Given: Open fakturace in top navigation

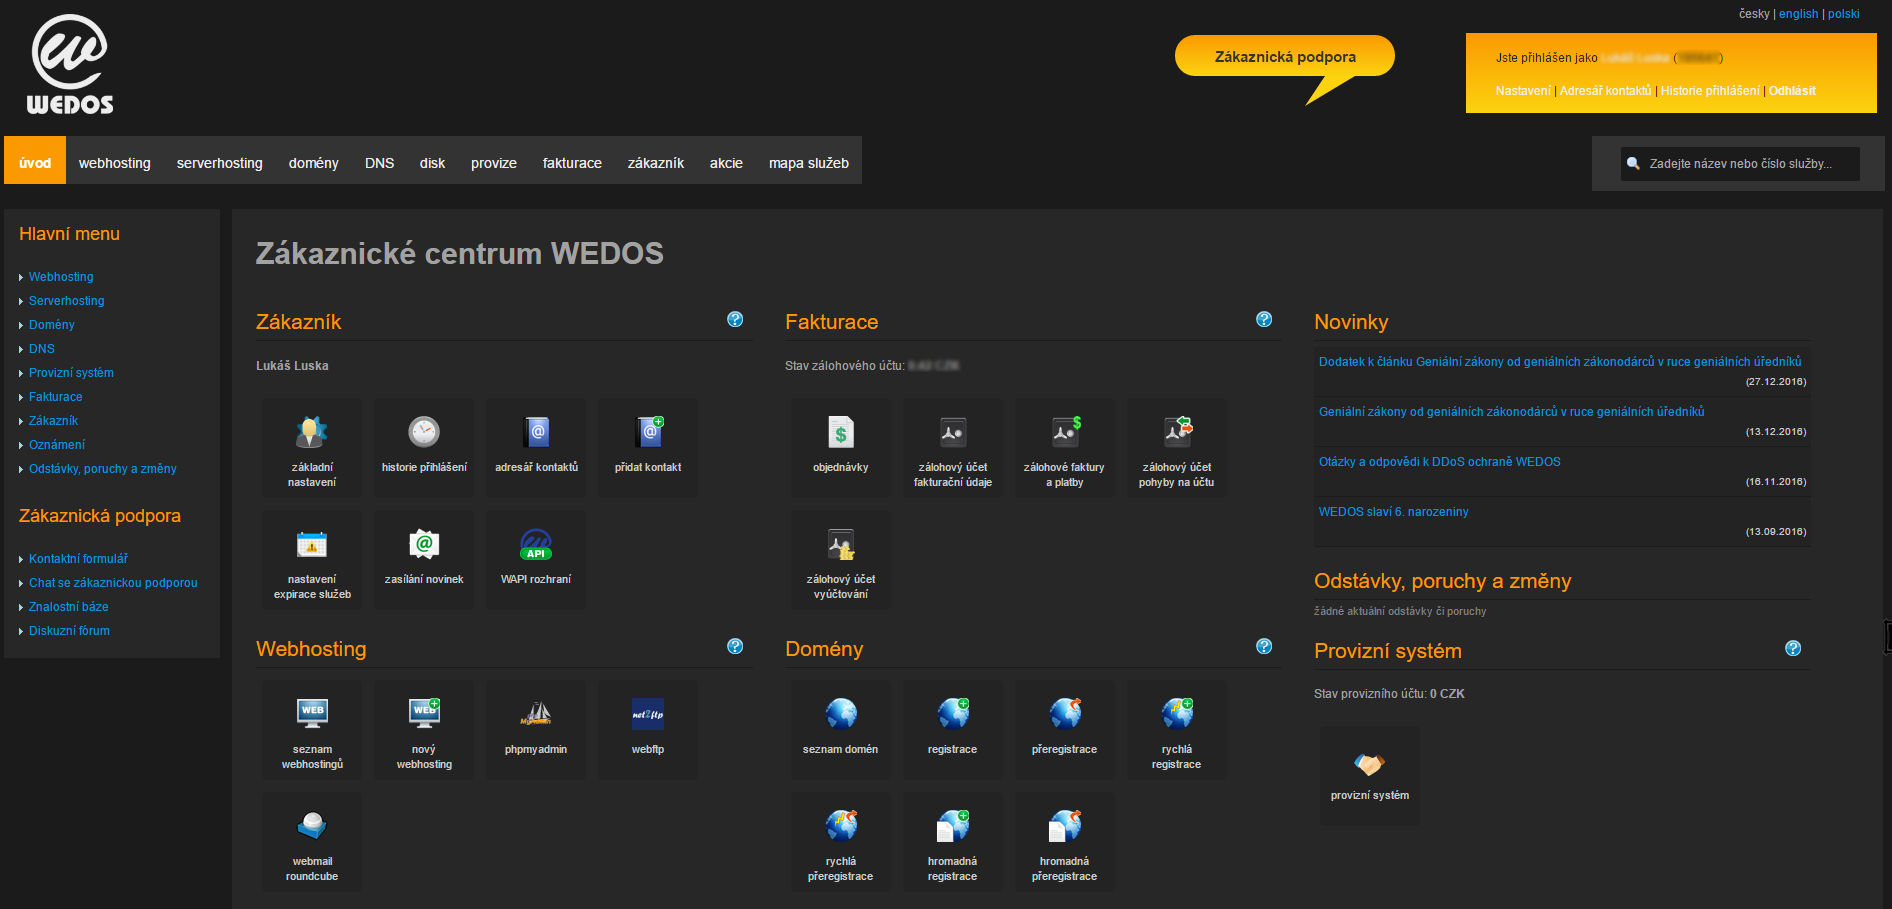Looking at the screenshot, I should click(x=572, y=163).
